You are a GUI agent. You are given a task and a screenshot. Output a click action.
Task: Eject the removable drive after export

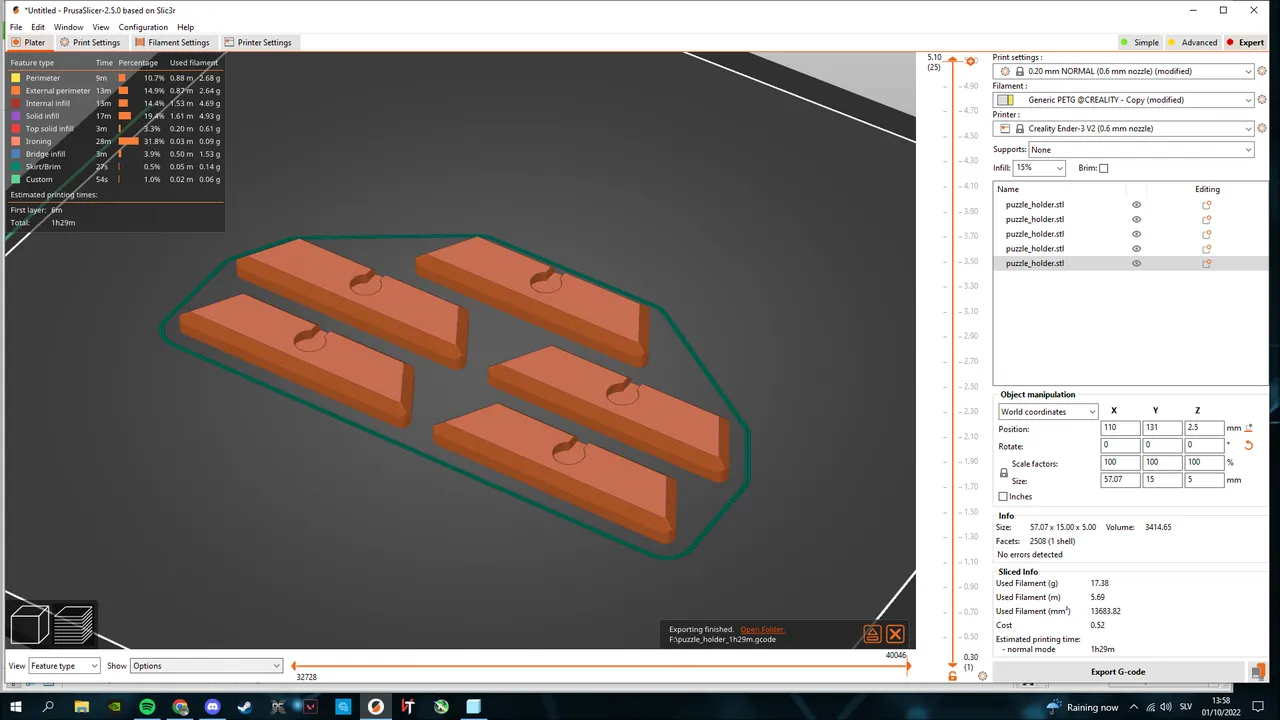tap(872, 634)
